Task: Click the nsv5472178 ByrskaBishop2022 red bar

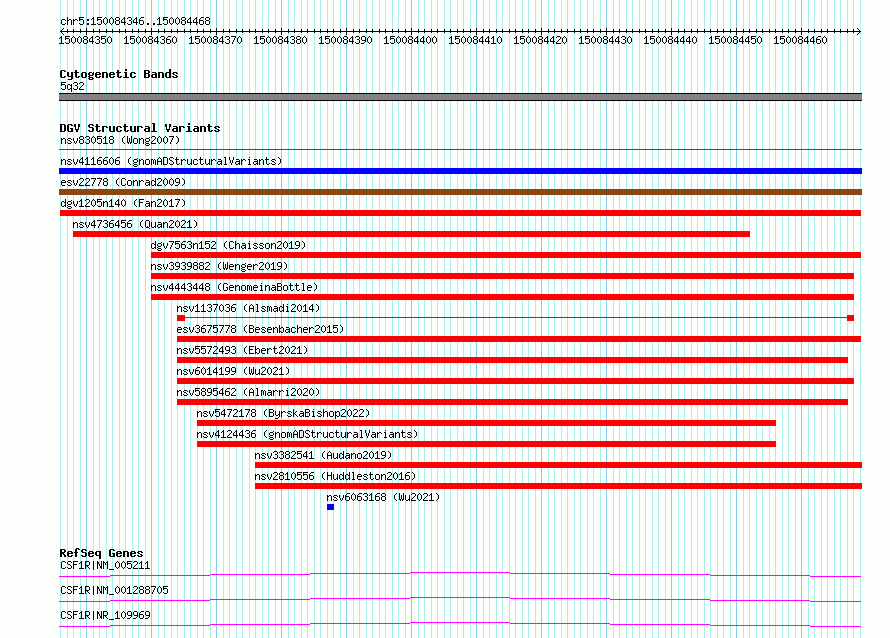Action: [x=486, y=423]
